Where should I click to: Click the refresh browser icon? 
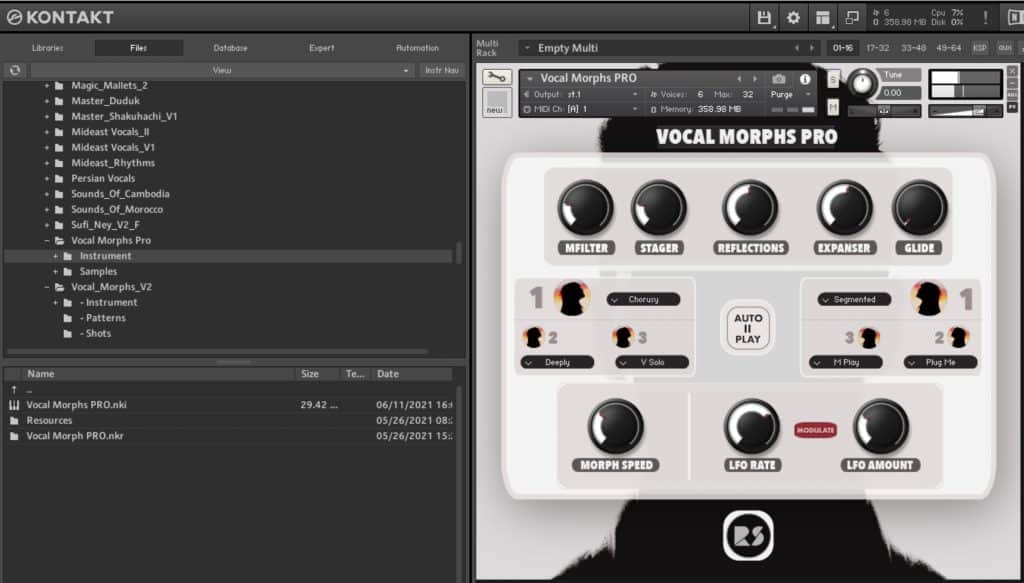coord(15,70)
